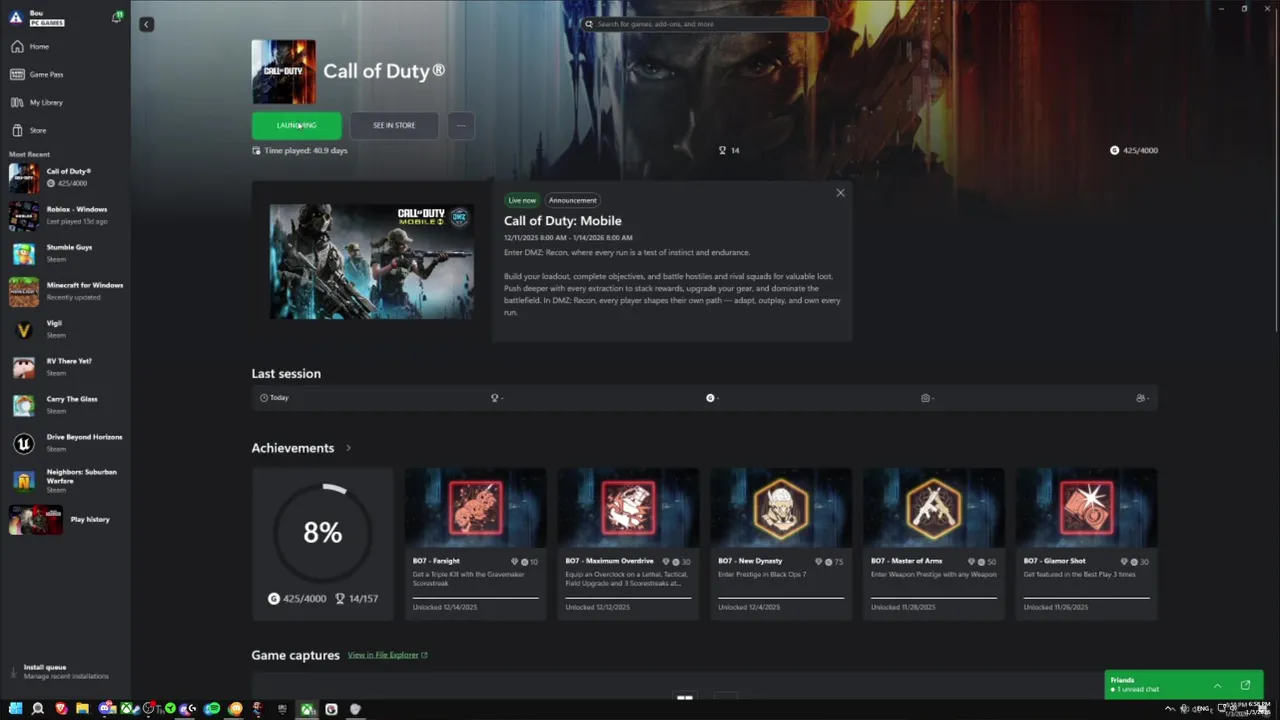Expand the Friends chat panel chevron
The width and height of the screenshot is (1280, 720).
1217,685
